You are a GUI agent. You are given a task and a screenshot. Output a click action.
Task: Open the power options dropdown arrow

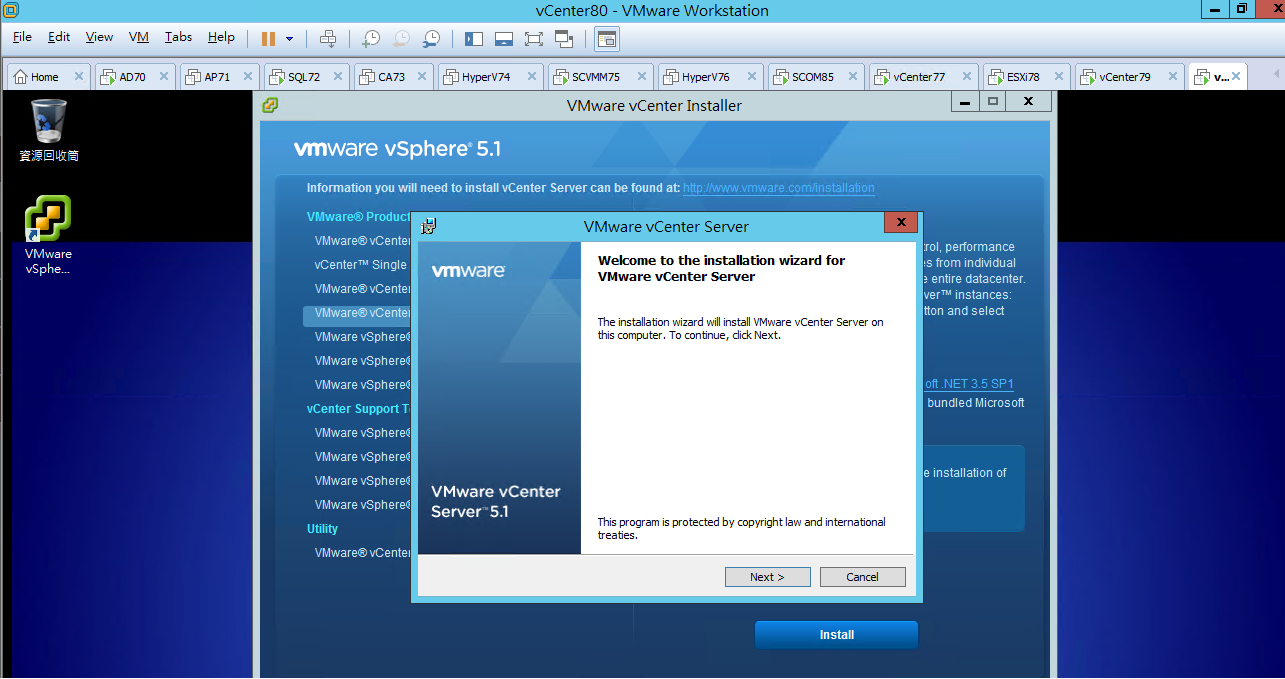point(290,39)
